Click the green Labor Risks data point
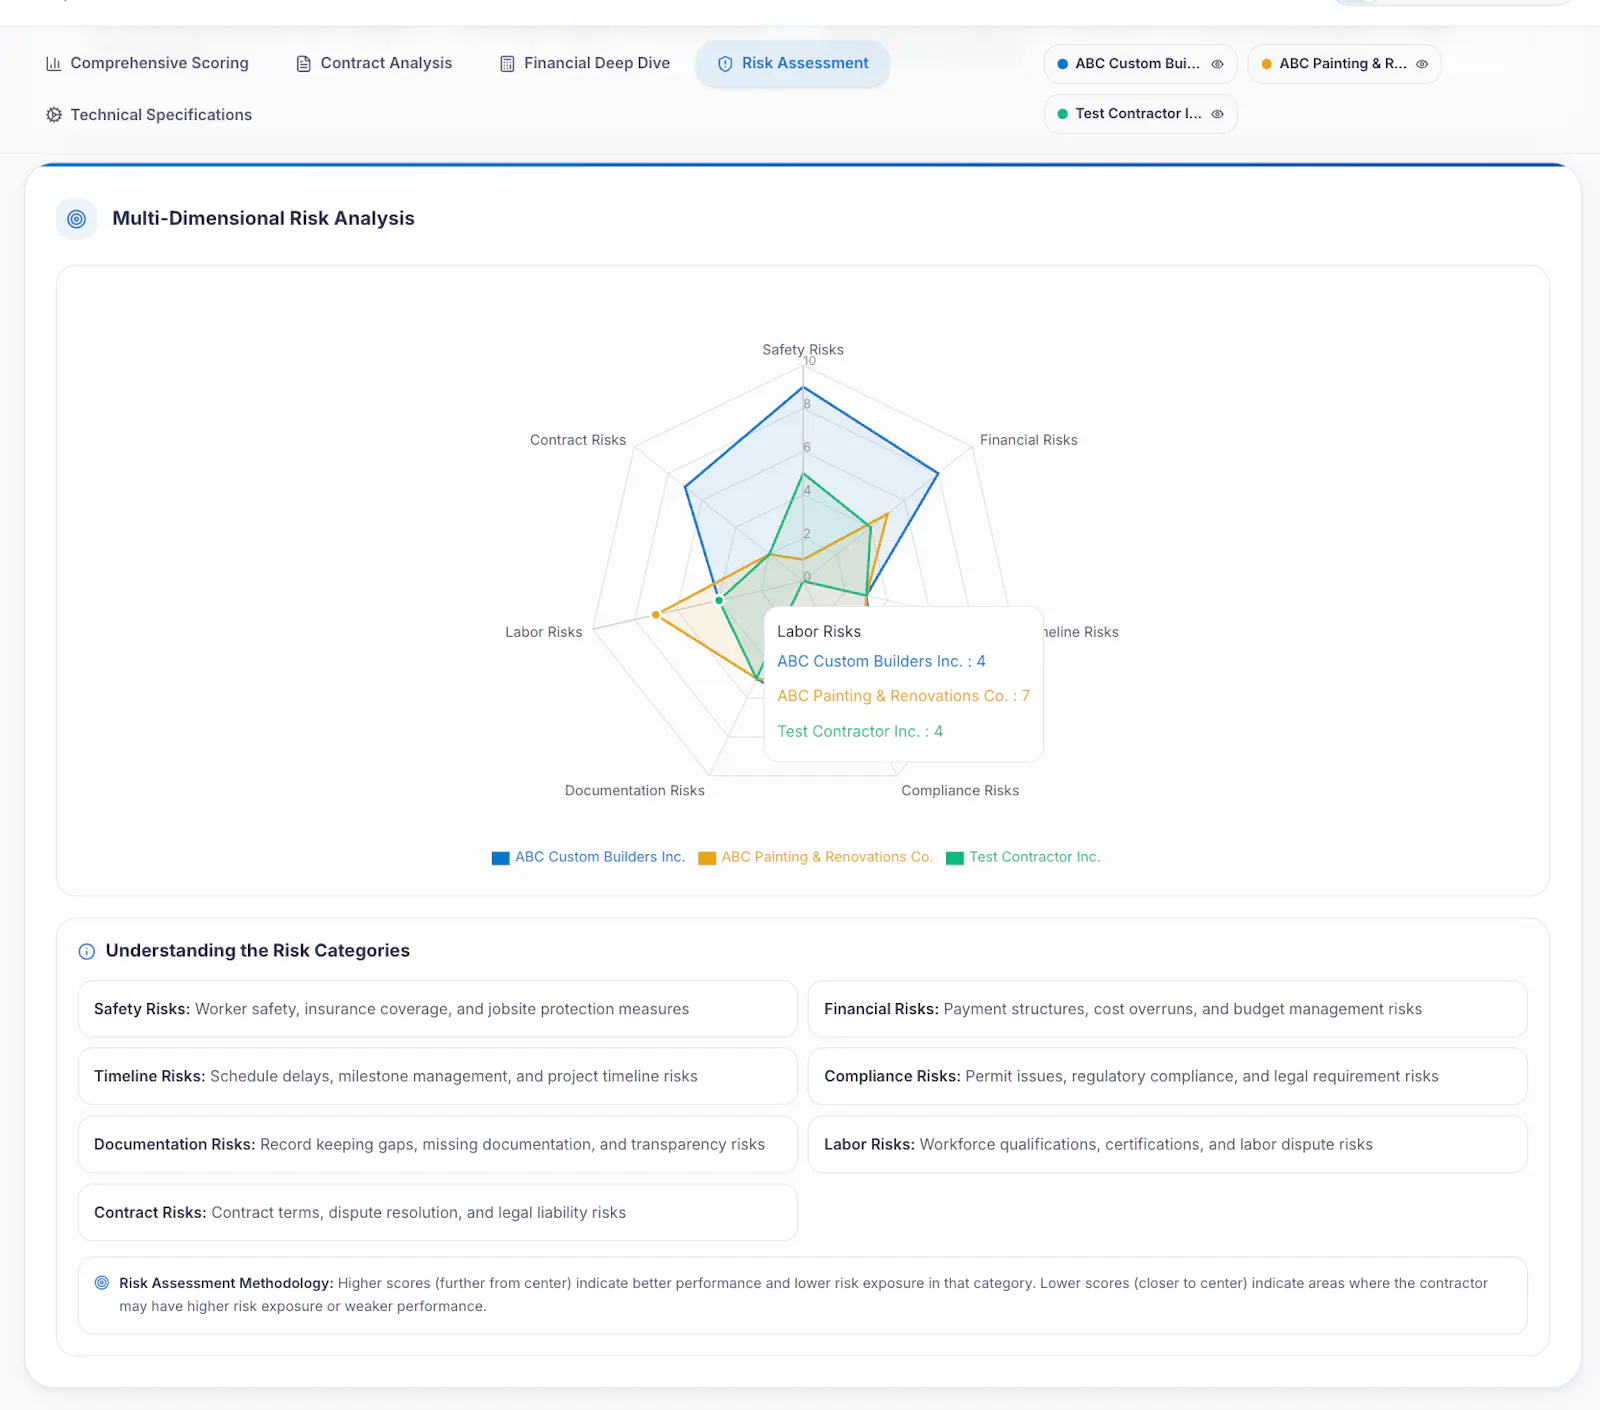 (719, 601)
